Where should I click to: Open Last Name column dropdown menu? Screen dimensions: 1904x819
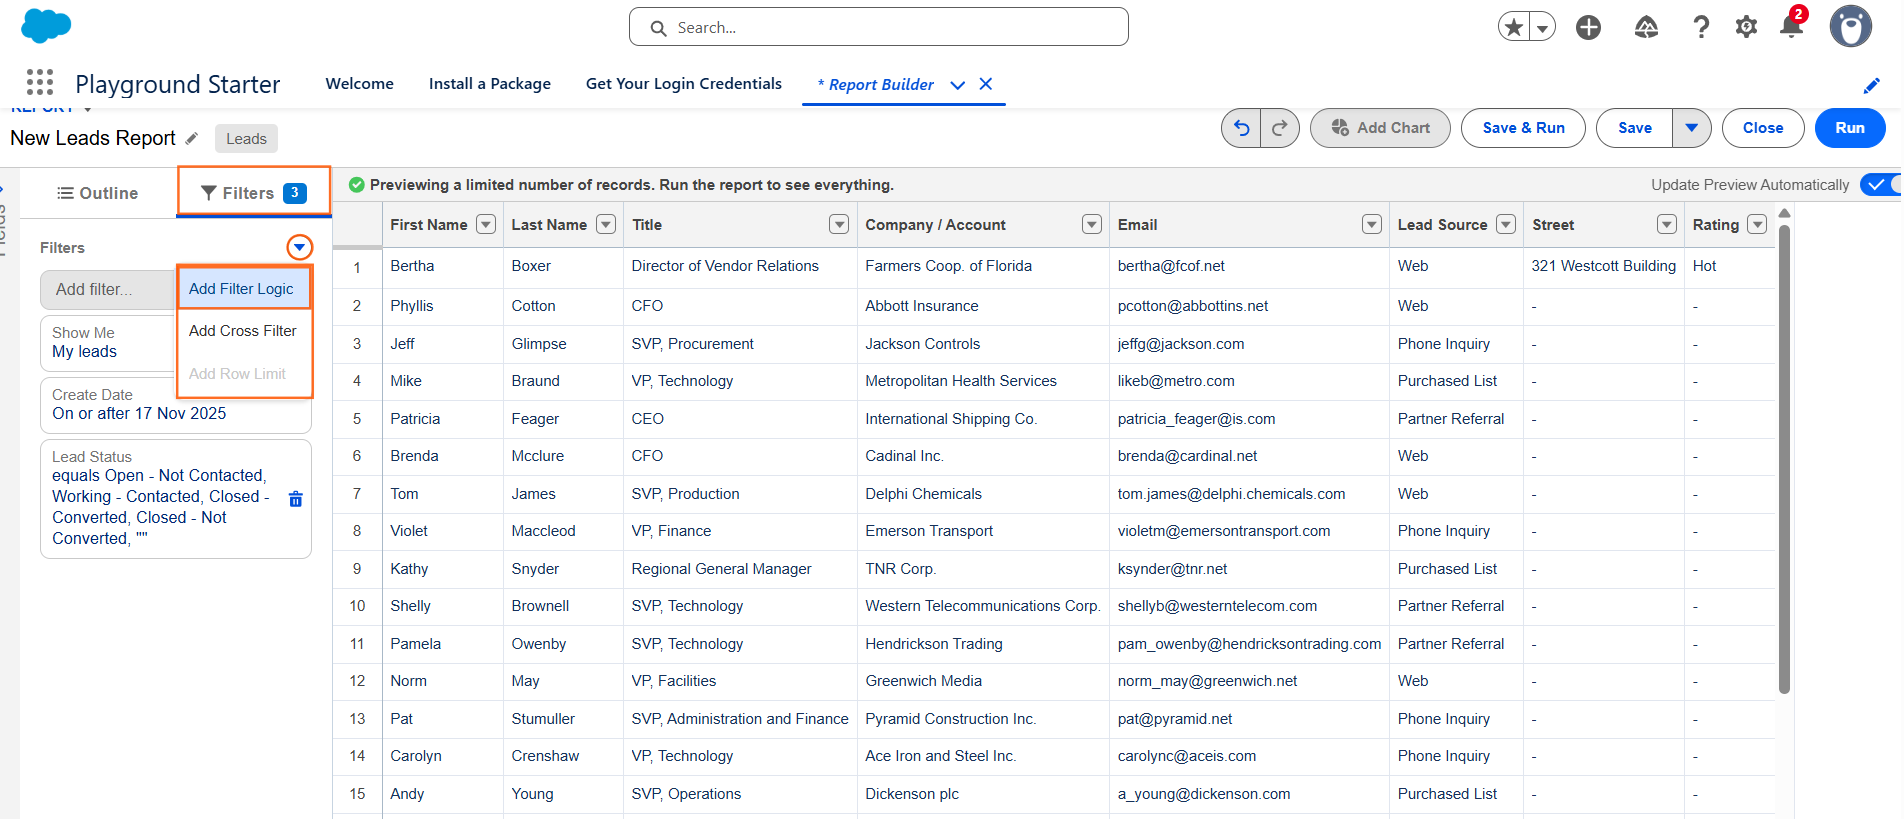[606, 224]
